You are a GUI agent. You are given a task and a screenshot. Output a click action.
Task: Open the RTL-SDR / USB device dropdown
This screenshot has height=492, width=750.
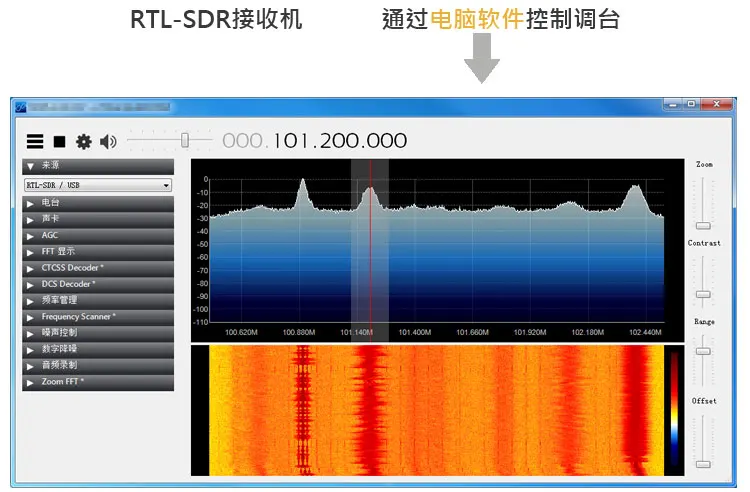click(x=98, y=185)
